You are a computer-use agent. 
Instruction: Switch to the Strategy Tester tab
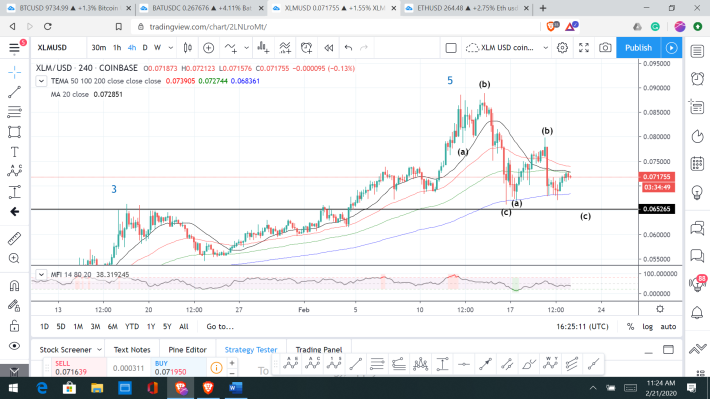point(251,350)
